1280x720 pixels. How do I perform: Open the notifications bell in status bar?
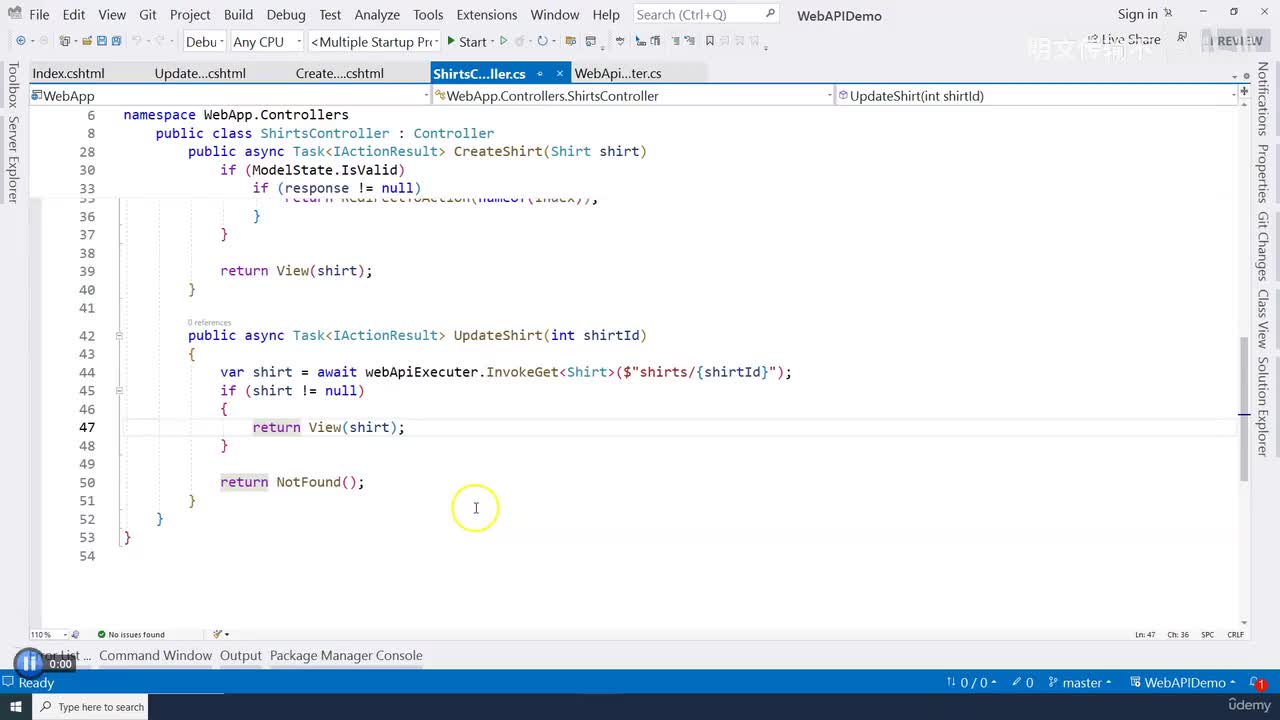point(1258,683)
